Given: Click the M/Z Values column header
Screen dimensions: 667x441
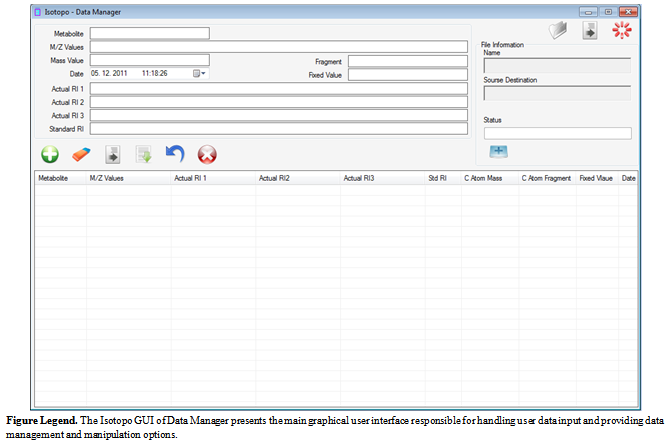Looking at the screenshot, I should (107, 178).
